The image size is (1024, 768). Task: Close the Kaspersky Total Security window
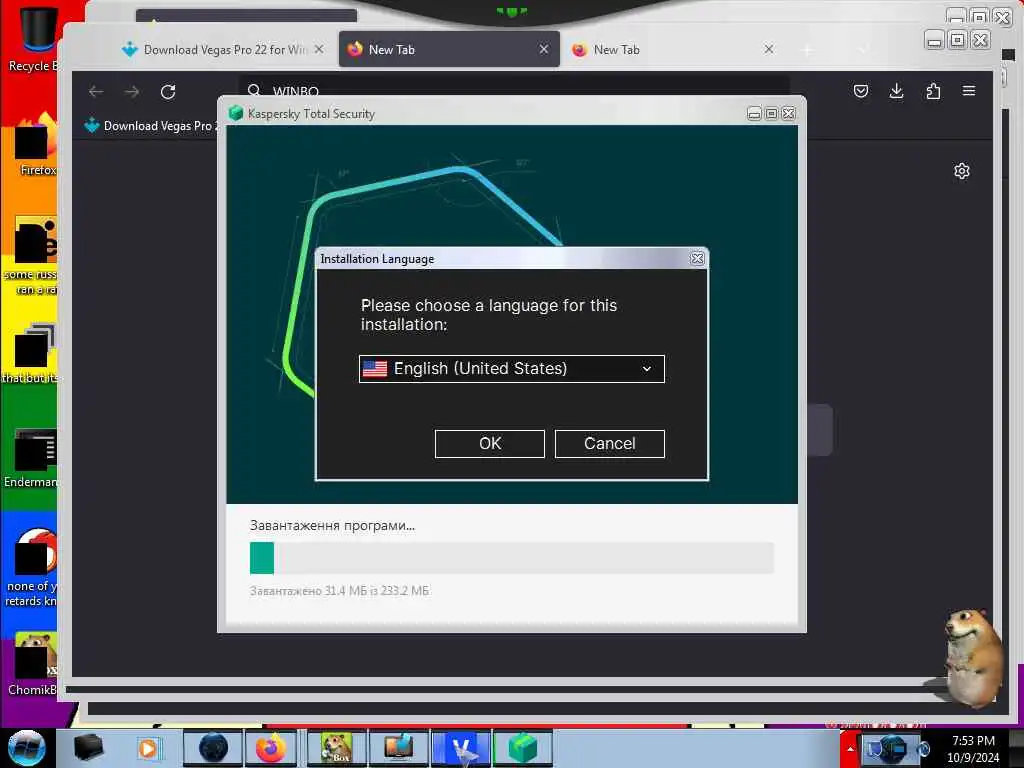[788, 114]
